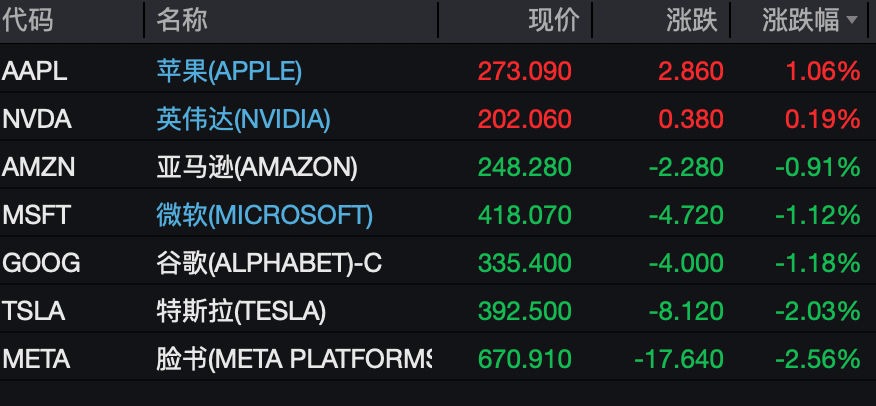The height and width of the screenshot is (406, 876).
Task: Open the 英伟达(NVIDIA) stock link
Action: (x=243, y=119)
